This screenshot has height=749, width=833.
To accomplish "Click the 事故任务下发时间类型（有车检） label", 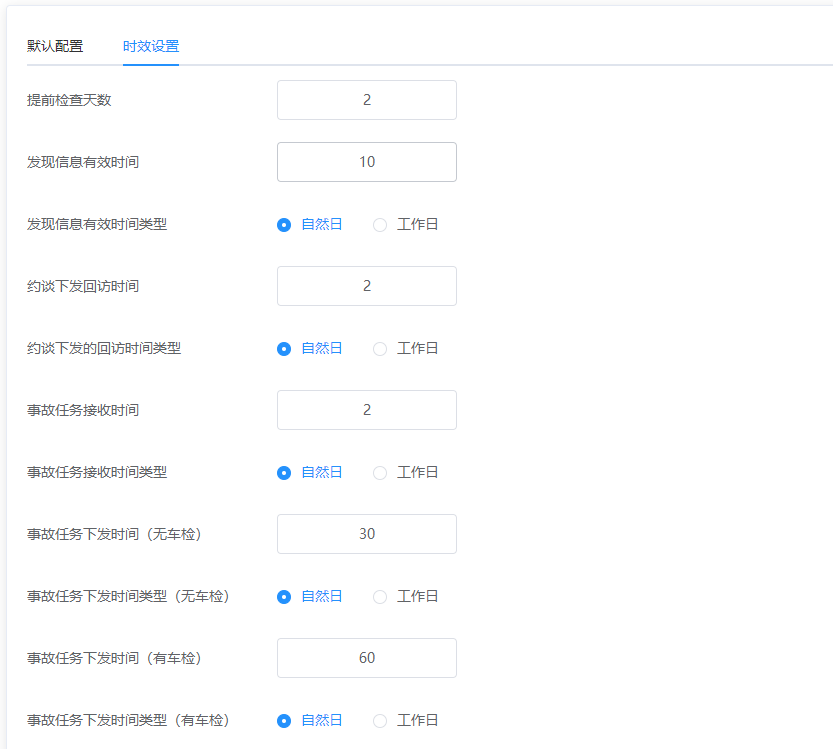I will pos(129,720).
